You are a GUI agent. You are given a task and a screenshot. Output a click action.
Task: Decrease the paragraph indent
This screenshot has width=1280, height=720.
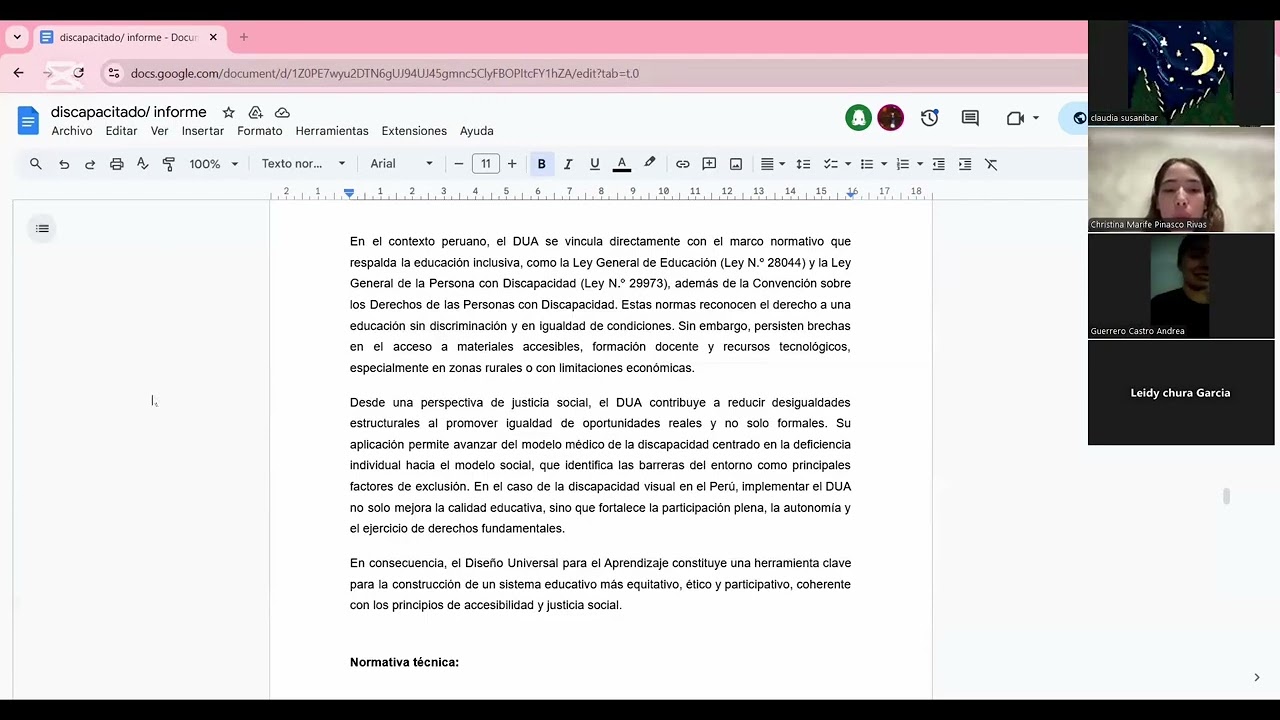pos(938,164)
